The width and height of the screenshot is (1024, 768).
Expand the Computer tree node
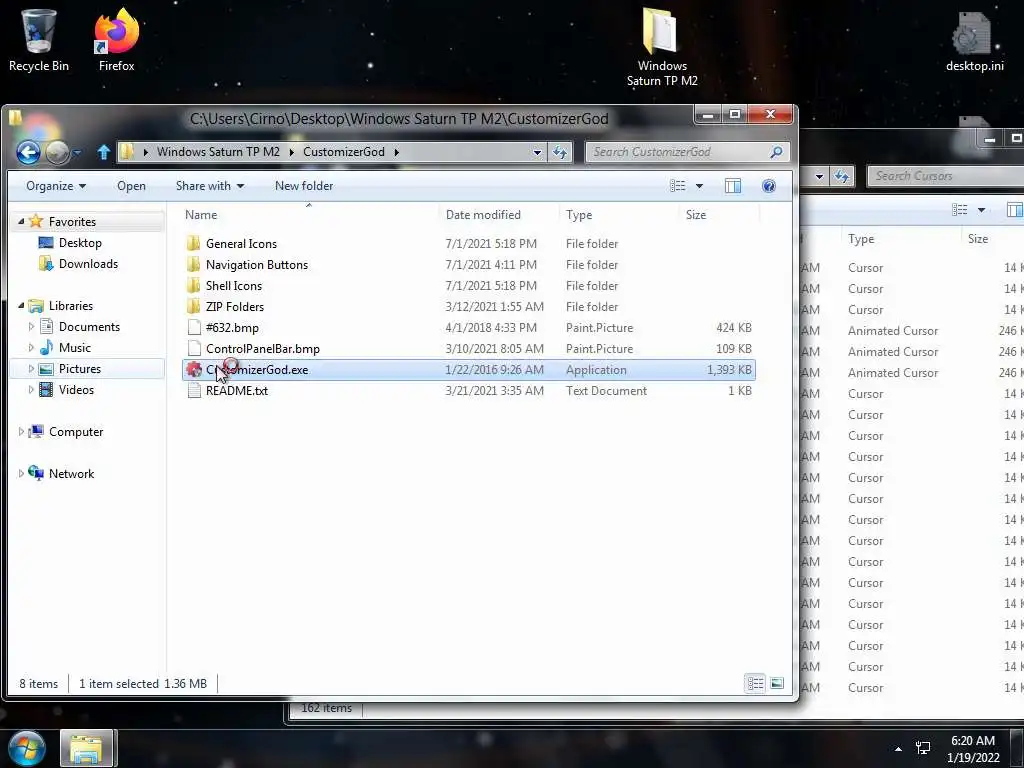tap(21, 432)
